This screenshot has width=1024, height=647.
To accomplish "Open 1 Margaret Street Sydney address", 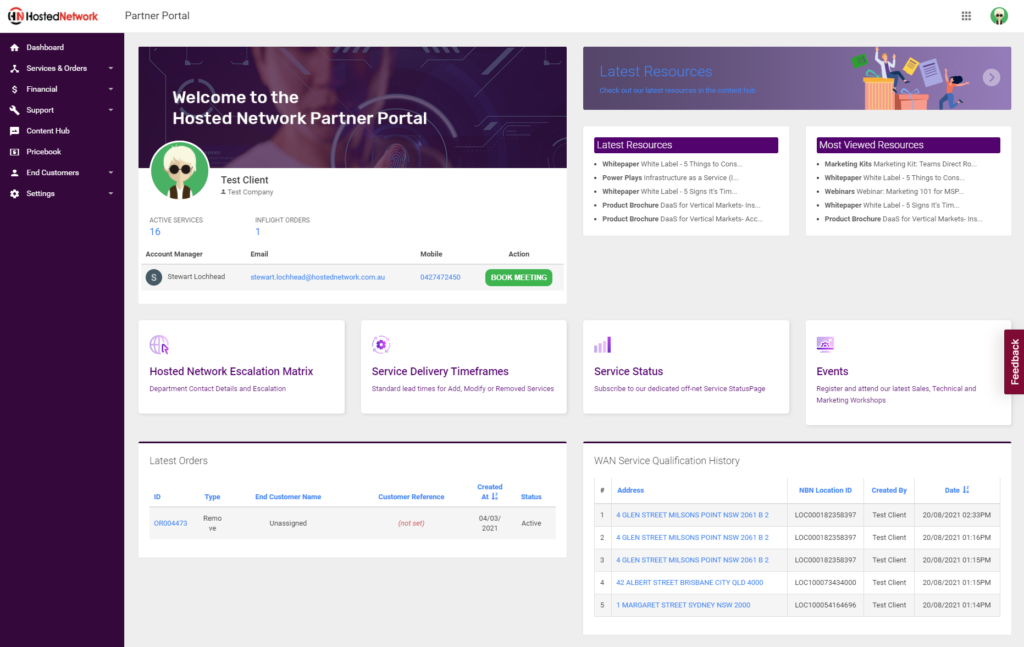I will coord(683,605).
